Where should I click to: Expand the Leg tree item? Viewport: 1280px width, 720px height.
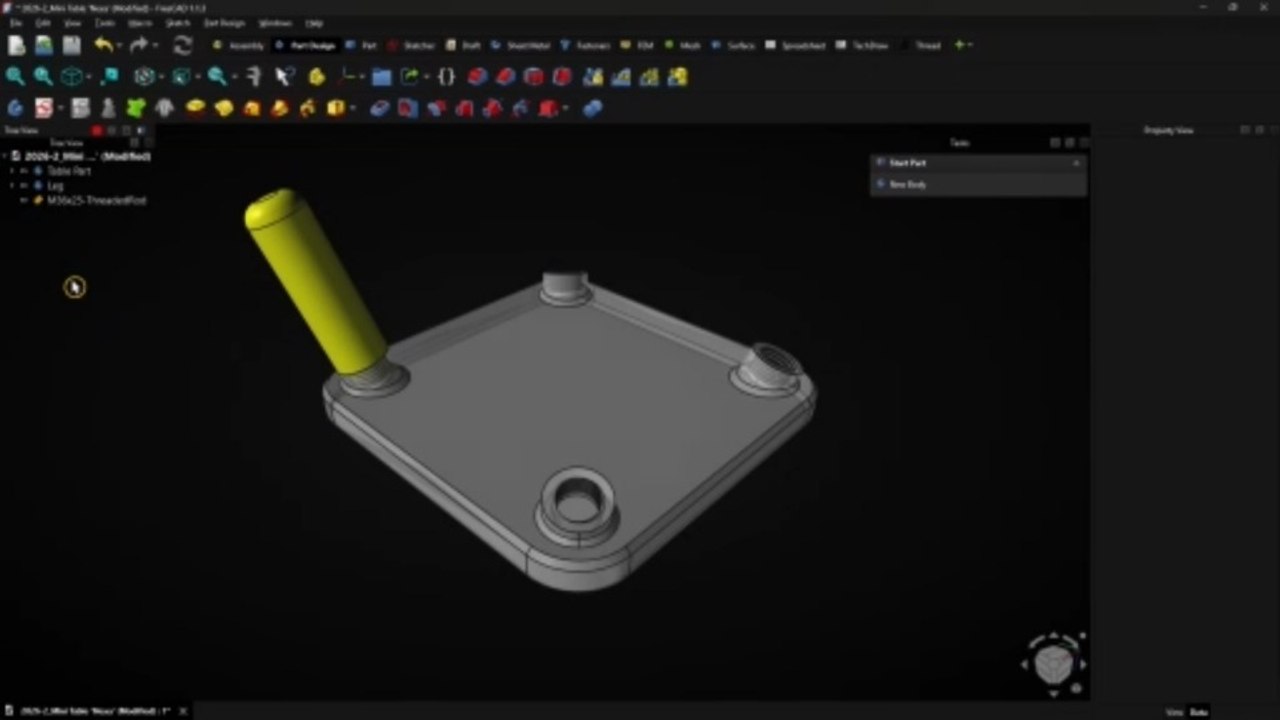(12, 186)
